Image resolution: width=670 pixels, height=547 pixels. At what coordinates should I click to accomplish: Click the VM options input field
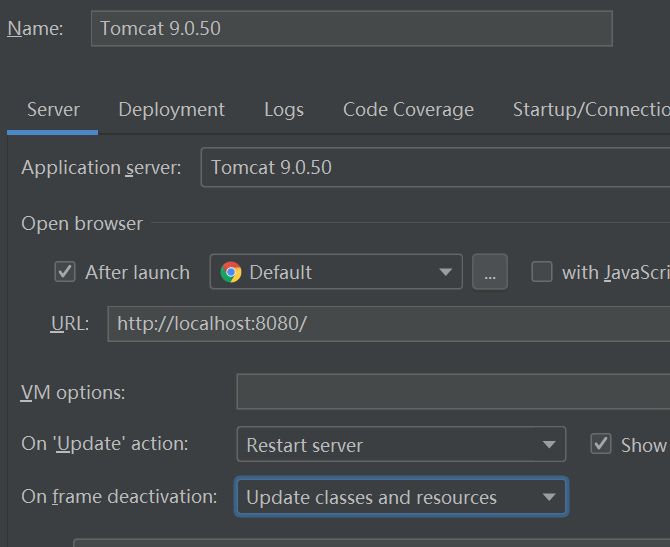(x=453, y=391)
